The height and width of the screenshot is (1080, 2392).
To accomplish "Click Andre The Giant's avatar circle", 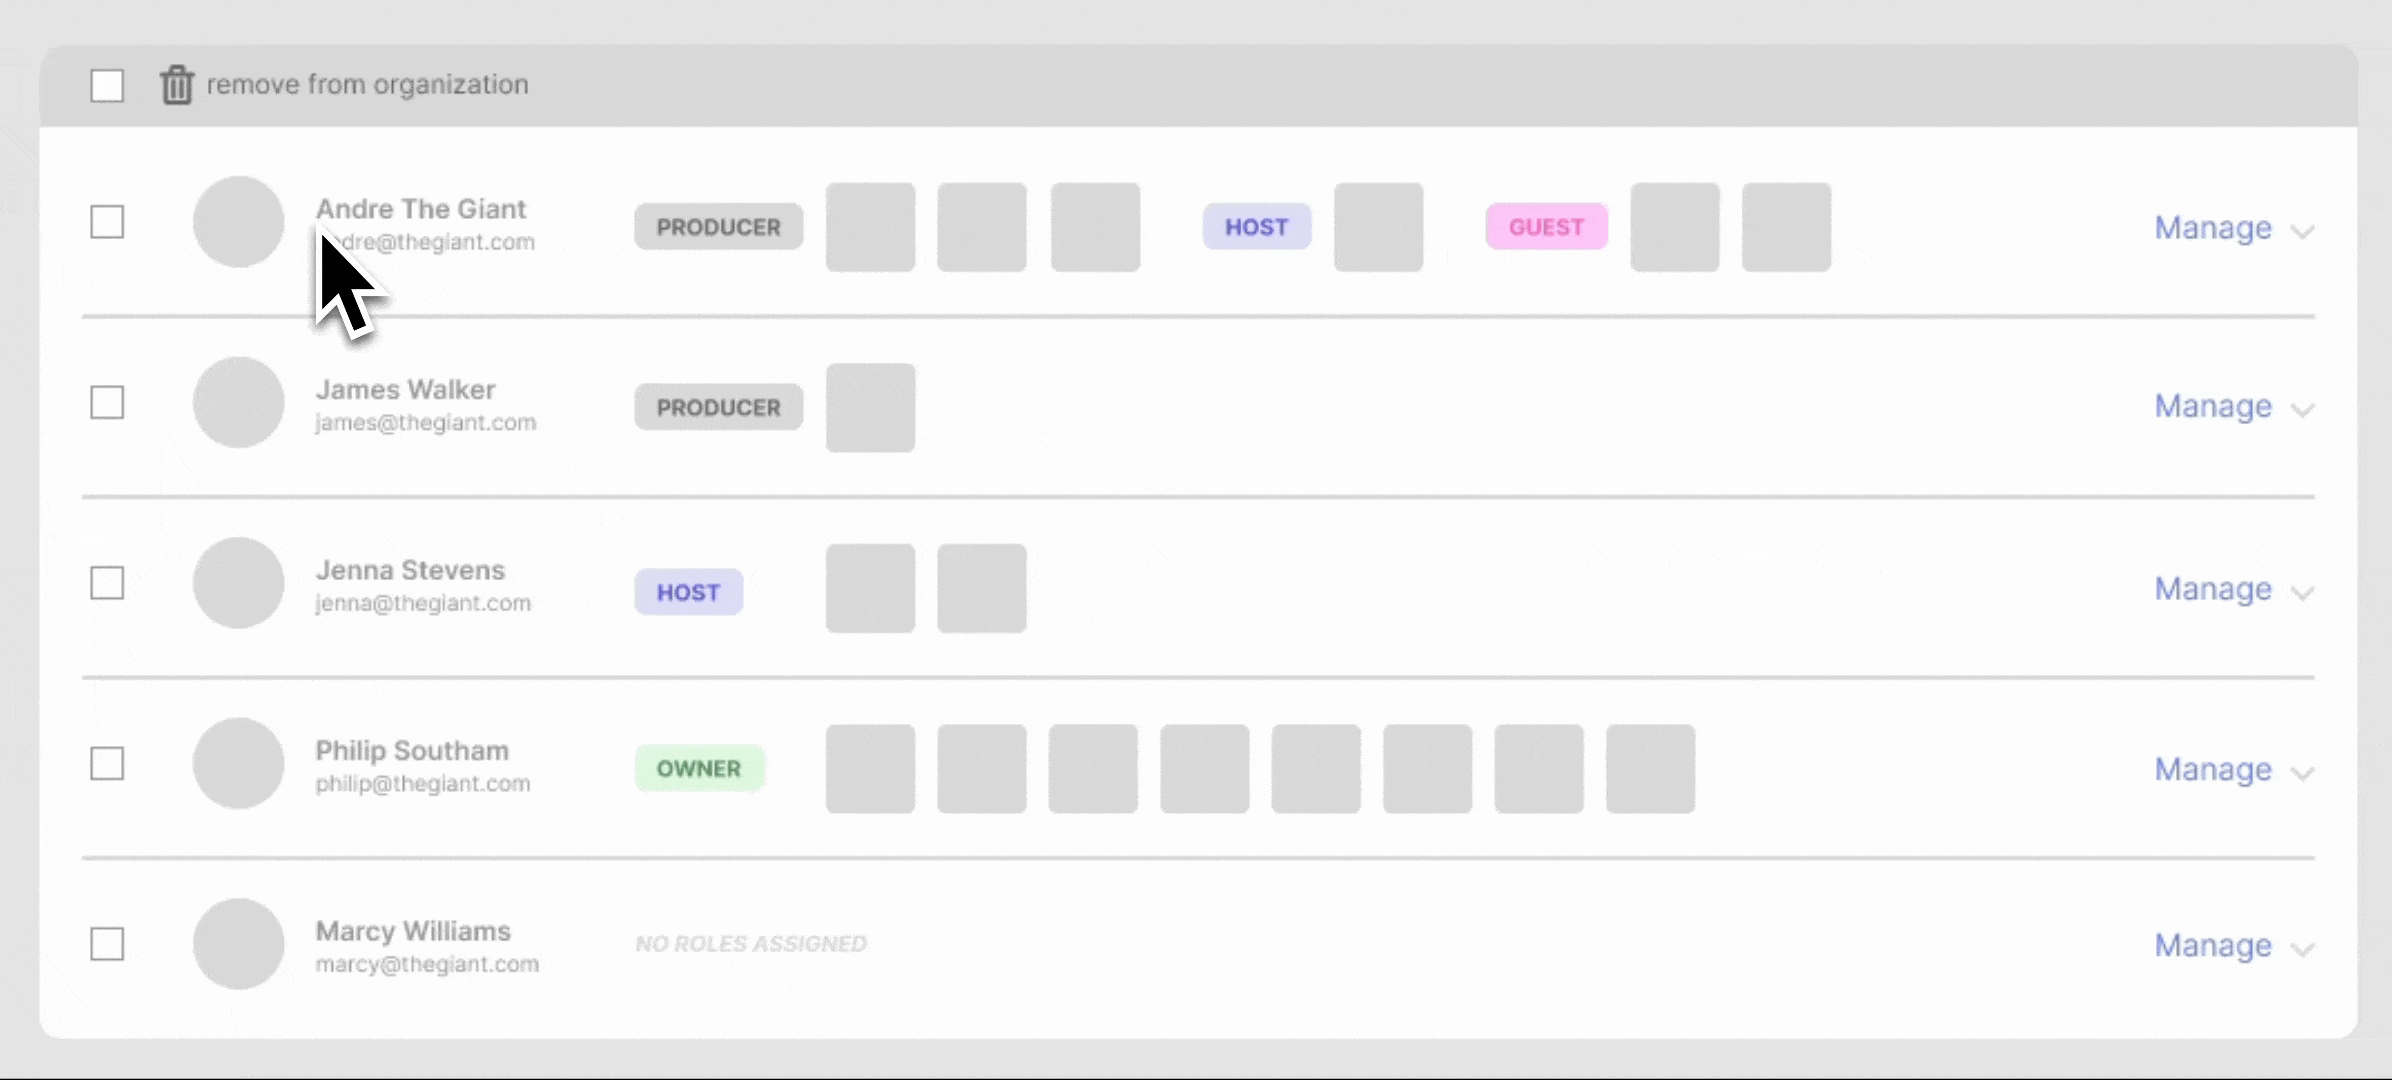I will [239, 222].
